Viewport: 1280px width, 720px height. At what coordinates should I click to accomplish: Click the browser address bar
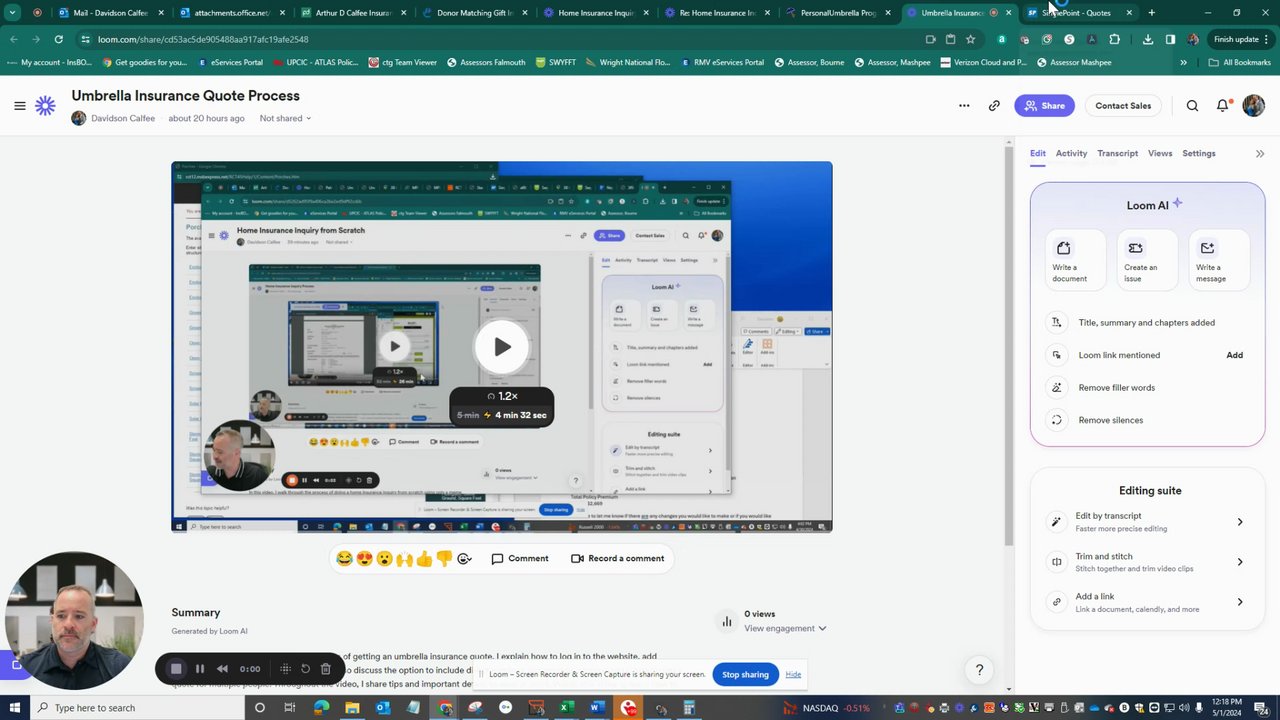pos(500,39)
